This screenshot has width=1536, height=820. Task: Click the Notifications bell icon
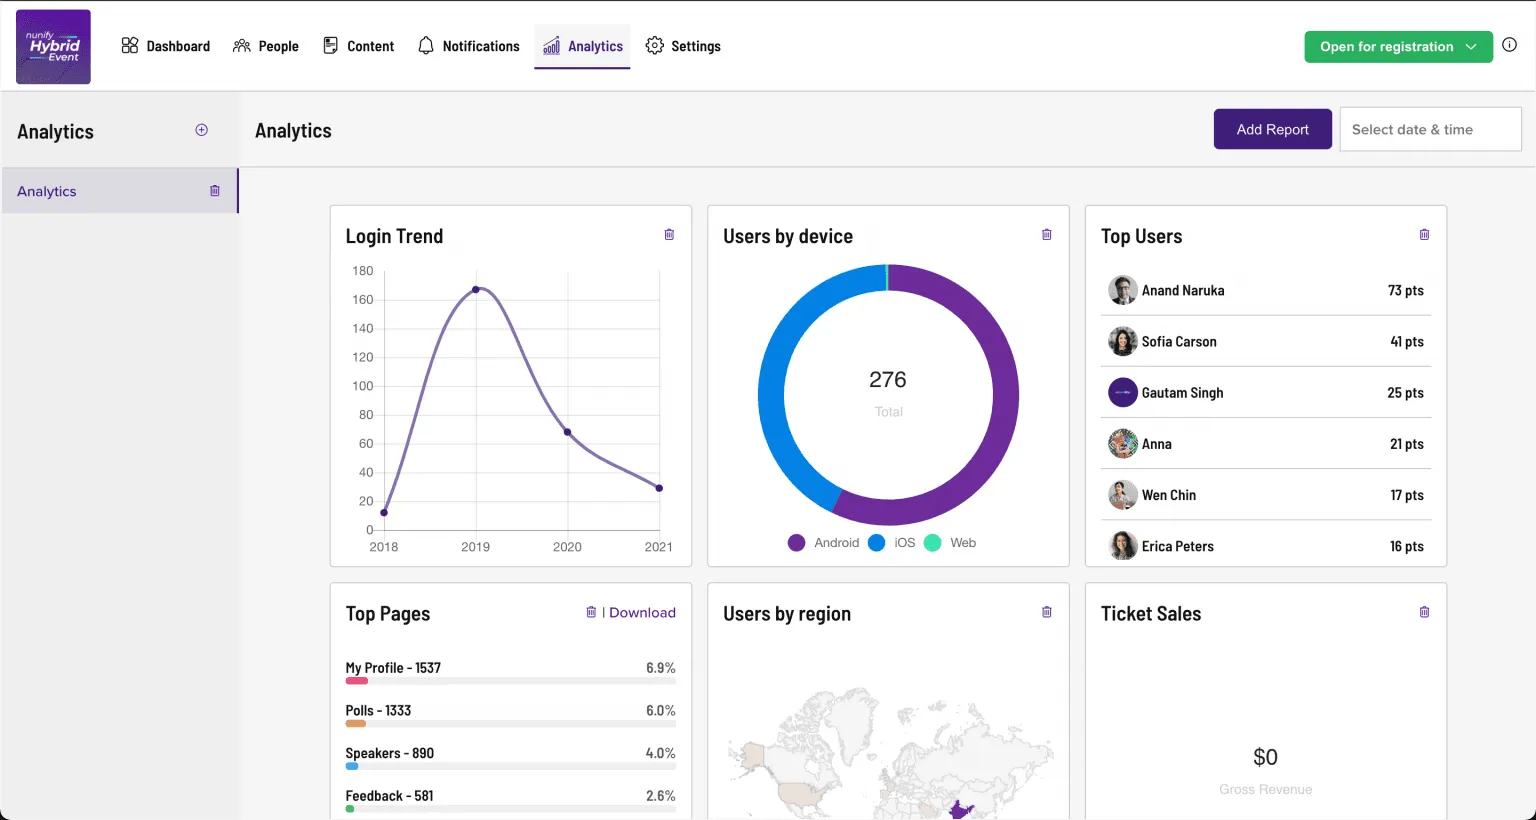[x=426, y=46]
